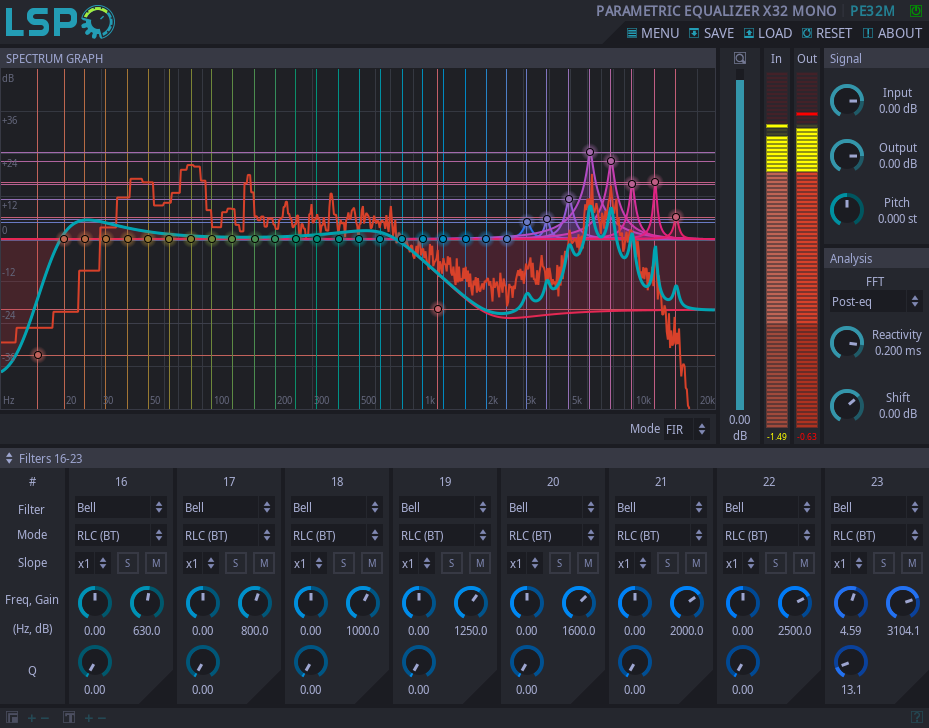
Task: Toggle the S button for filter 16
Action: pos(127,563)
